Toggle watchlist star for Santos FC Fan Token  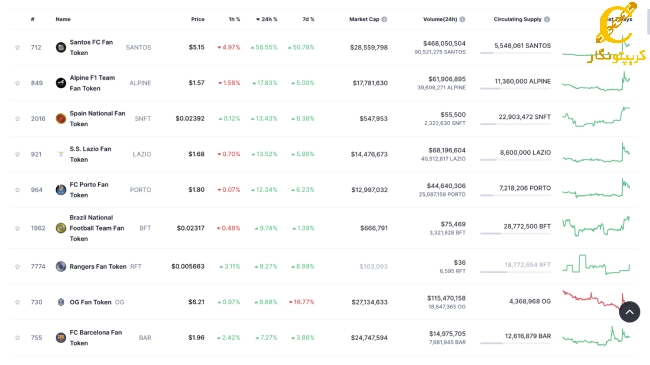click(x=17, y=47)
